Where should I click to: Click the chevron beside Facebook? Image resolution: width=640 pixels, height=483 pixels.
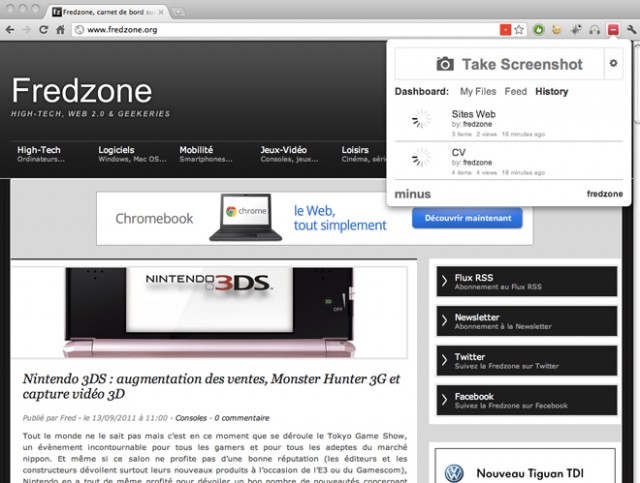[x=444, y=400]
